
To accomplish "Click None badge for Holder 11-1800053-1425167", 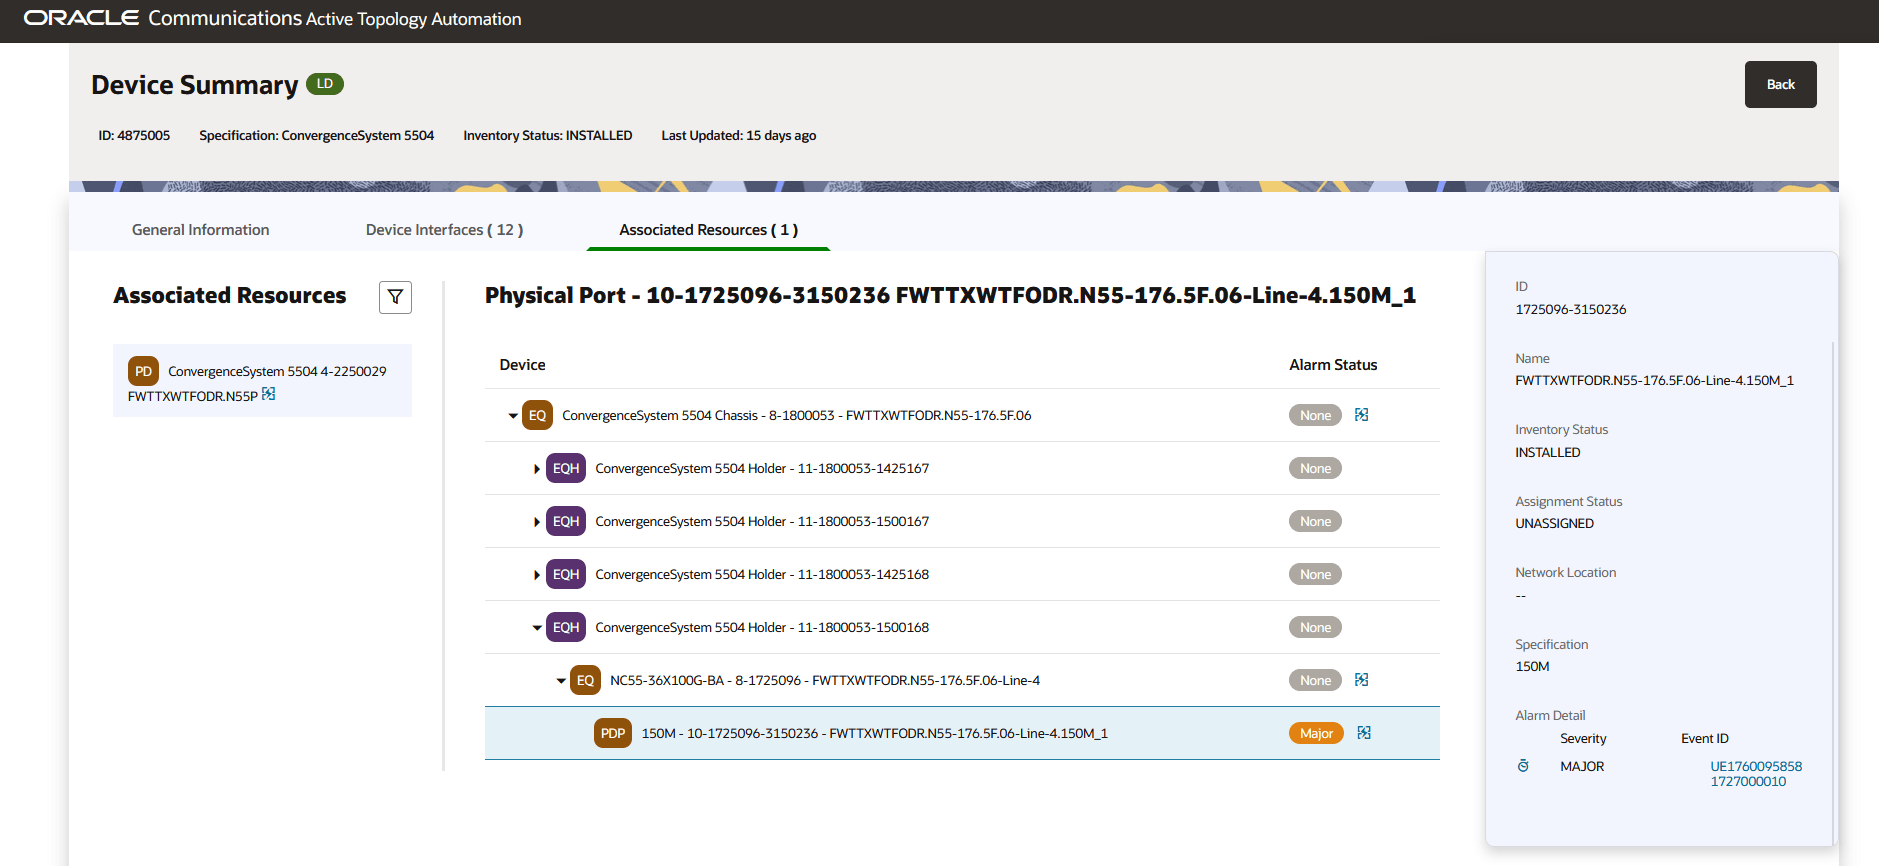I will pyautogui.click(x=1315, y=468).
